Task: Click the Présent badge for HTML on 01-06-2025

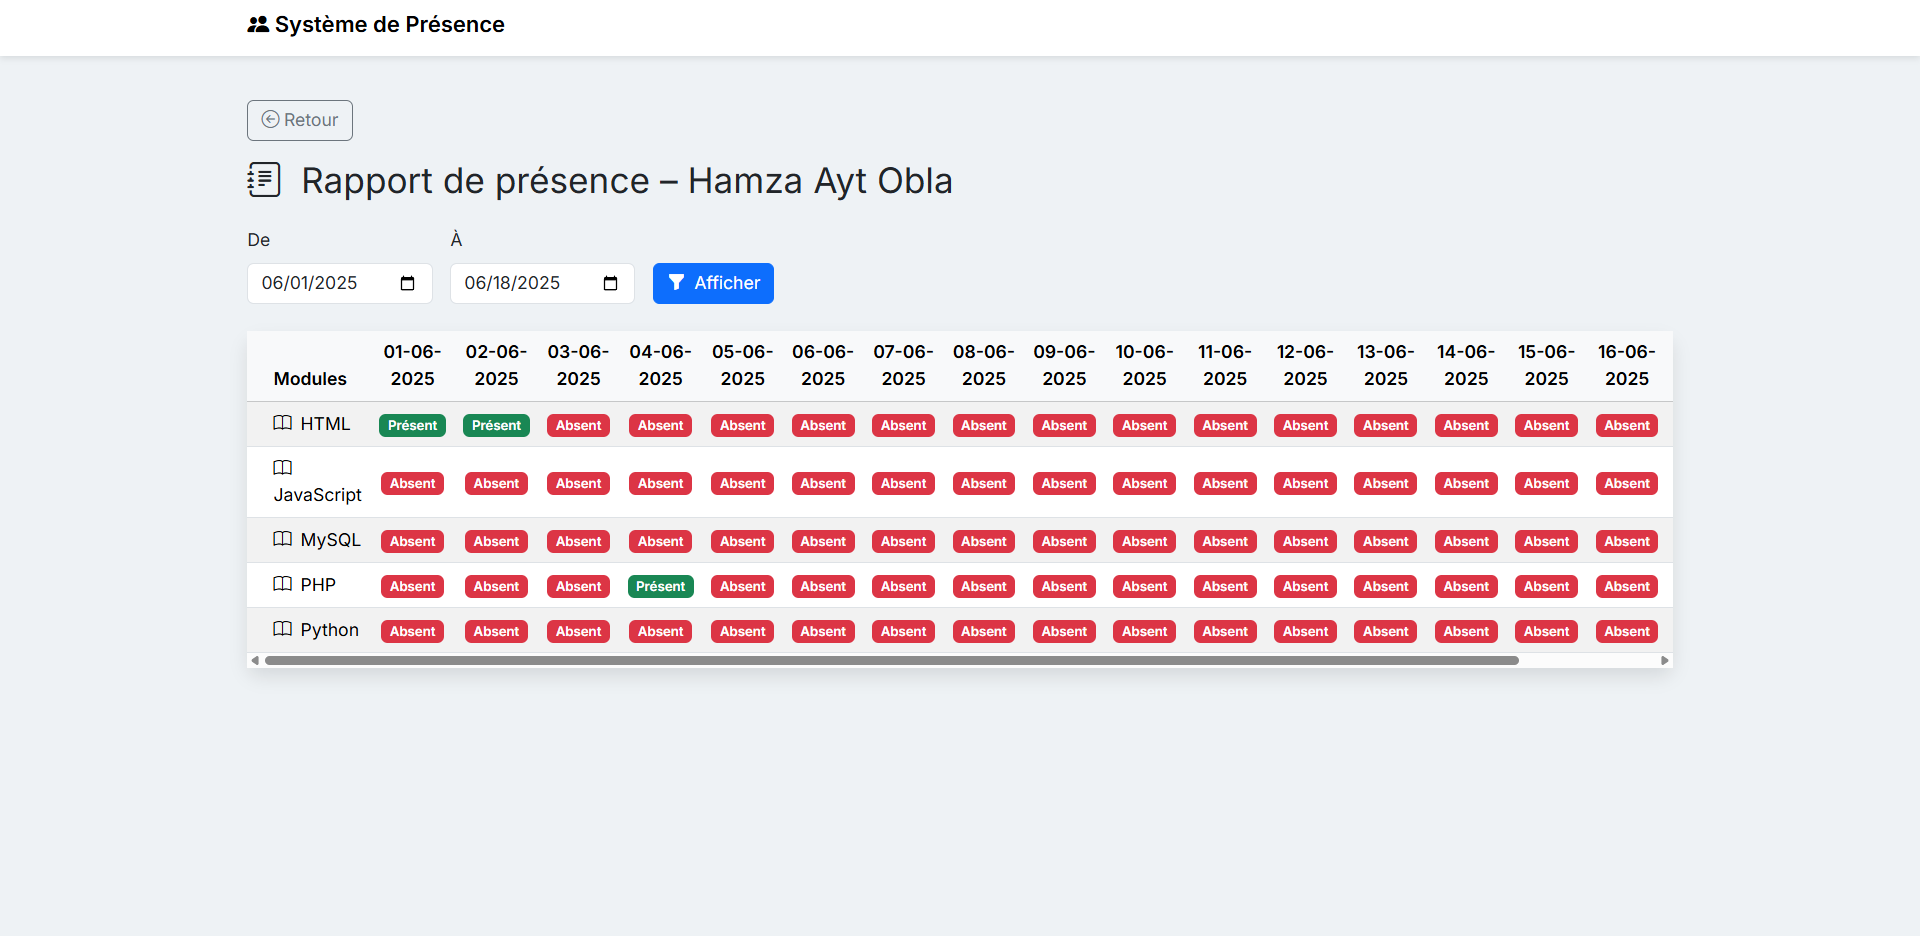Action: 412,425
